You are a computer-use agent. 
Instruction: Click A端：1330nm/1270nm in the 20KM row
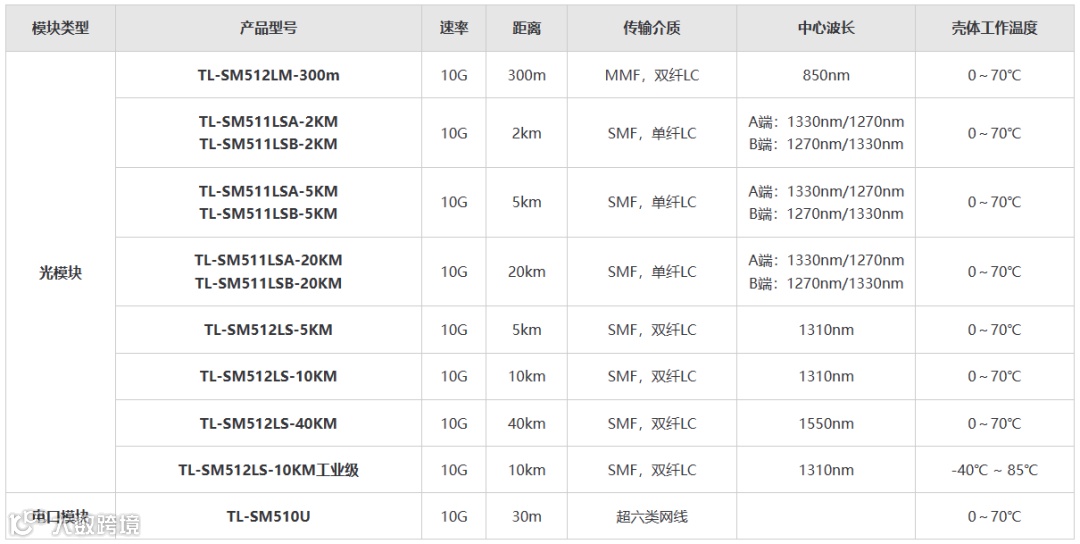pyautogui.click(x=826, y=260)
